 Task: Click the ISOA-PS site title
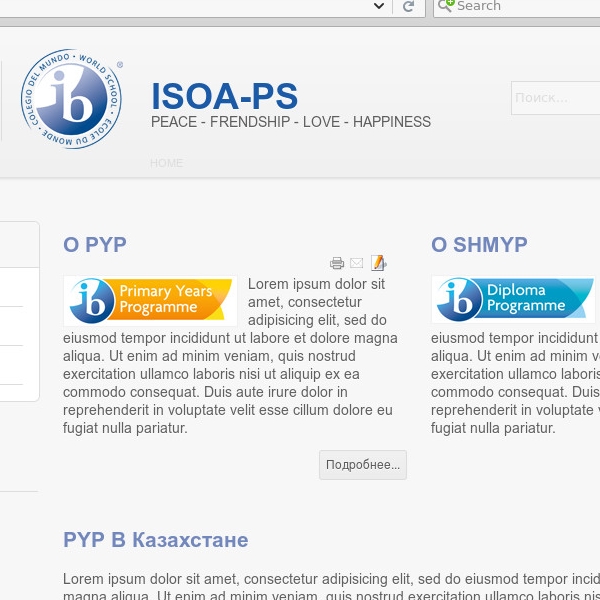point(225,96)
